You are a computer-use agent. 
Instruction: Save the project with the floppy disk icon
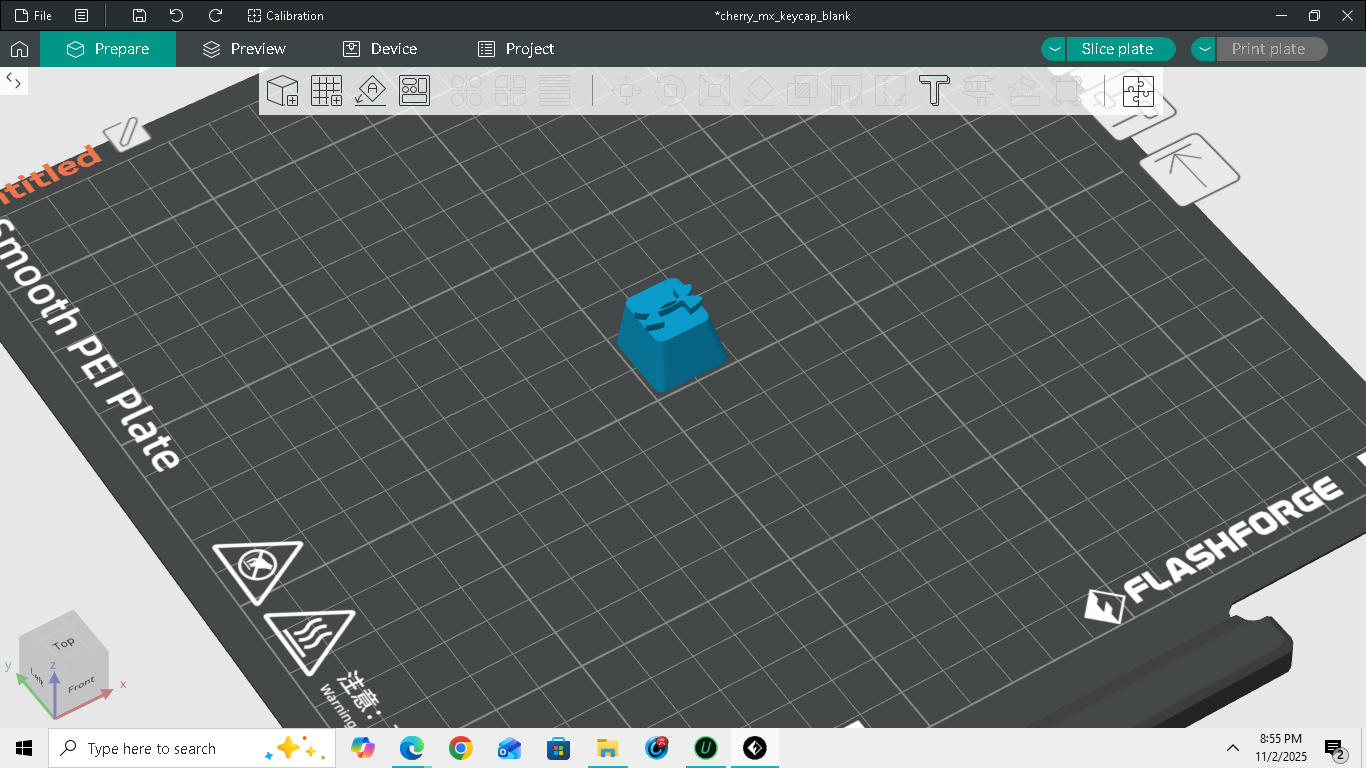click(x=139, y=16)
